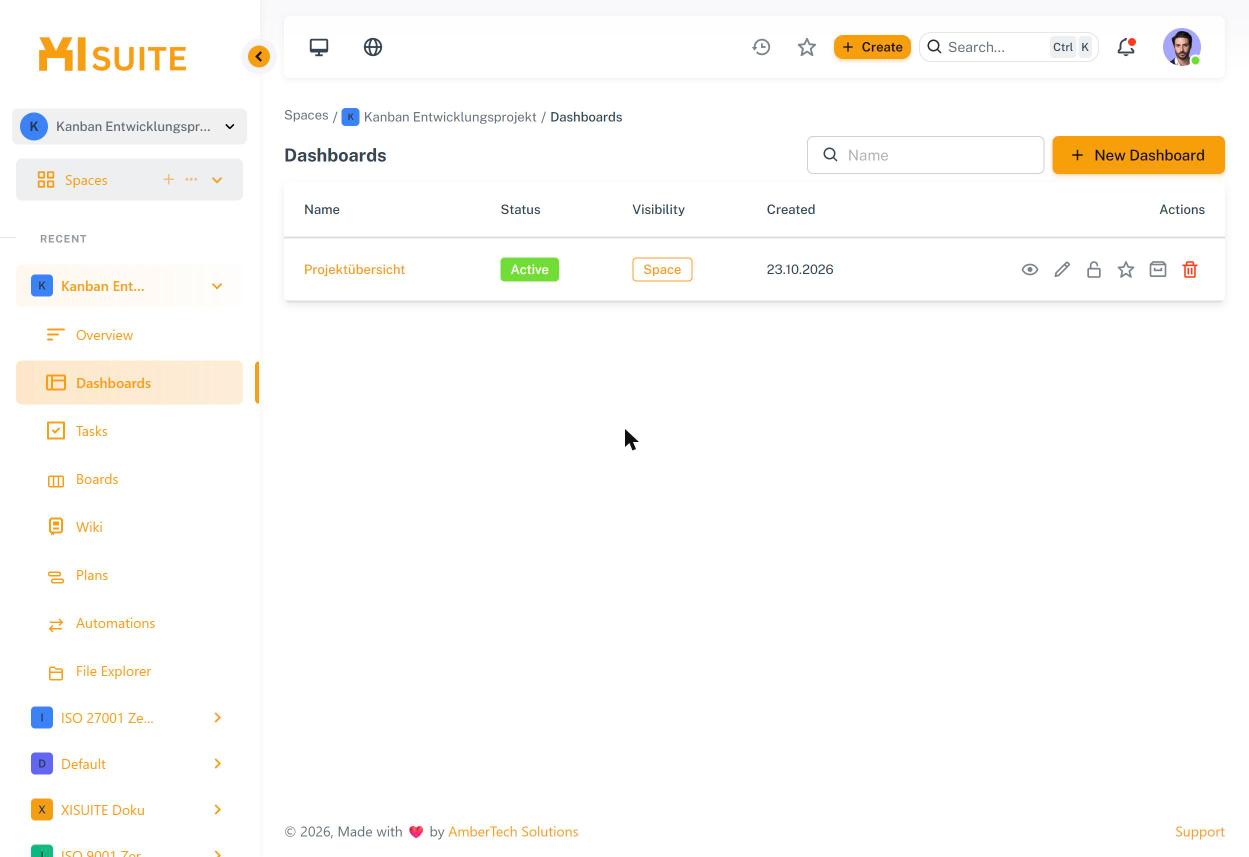Open the Projektübersicht dashboard link

click(354, 269)
